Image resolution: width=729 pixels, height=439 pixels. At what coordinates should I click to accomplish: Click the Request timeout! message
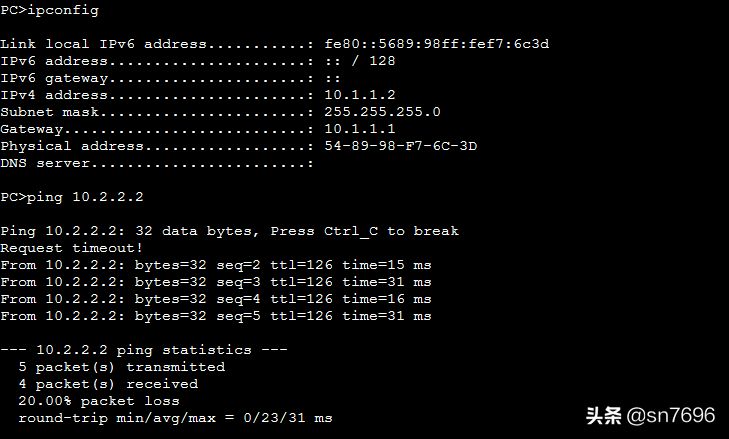click(x=71, y=248)
